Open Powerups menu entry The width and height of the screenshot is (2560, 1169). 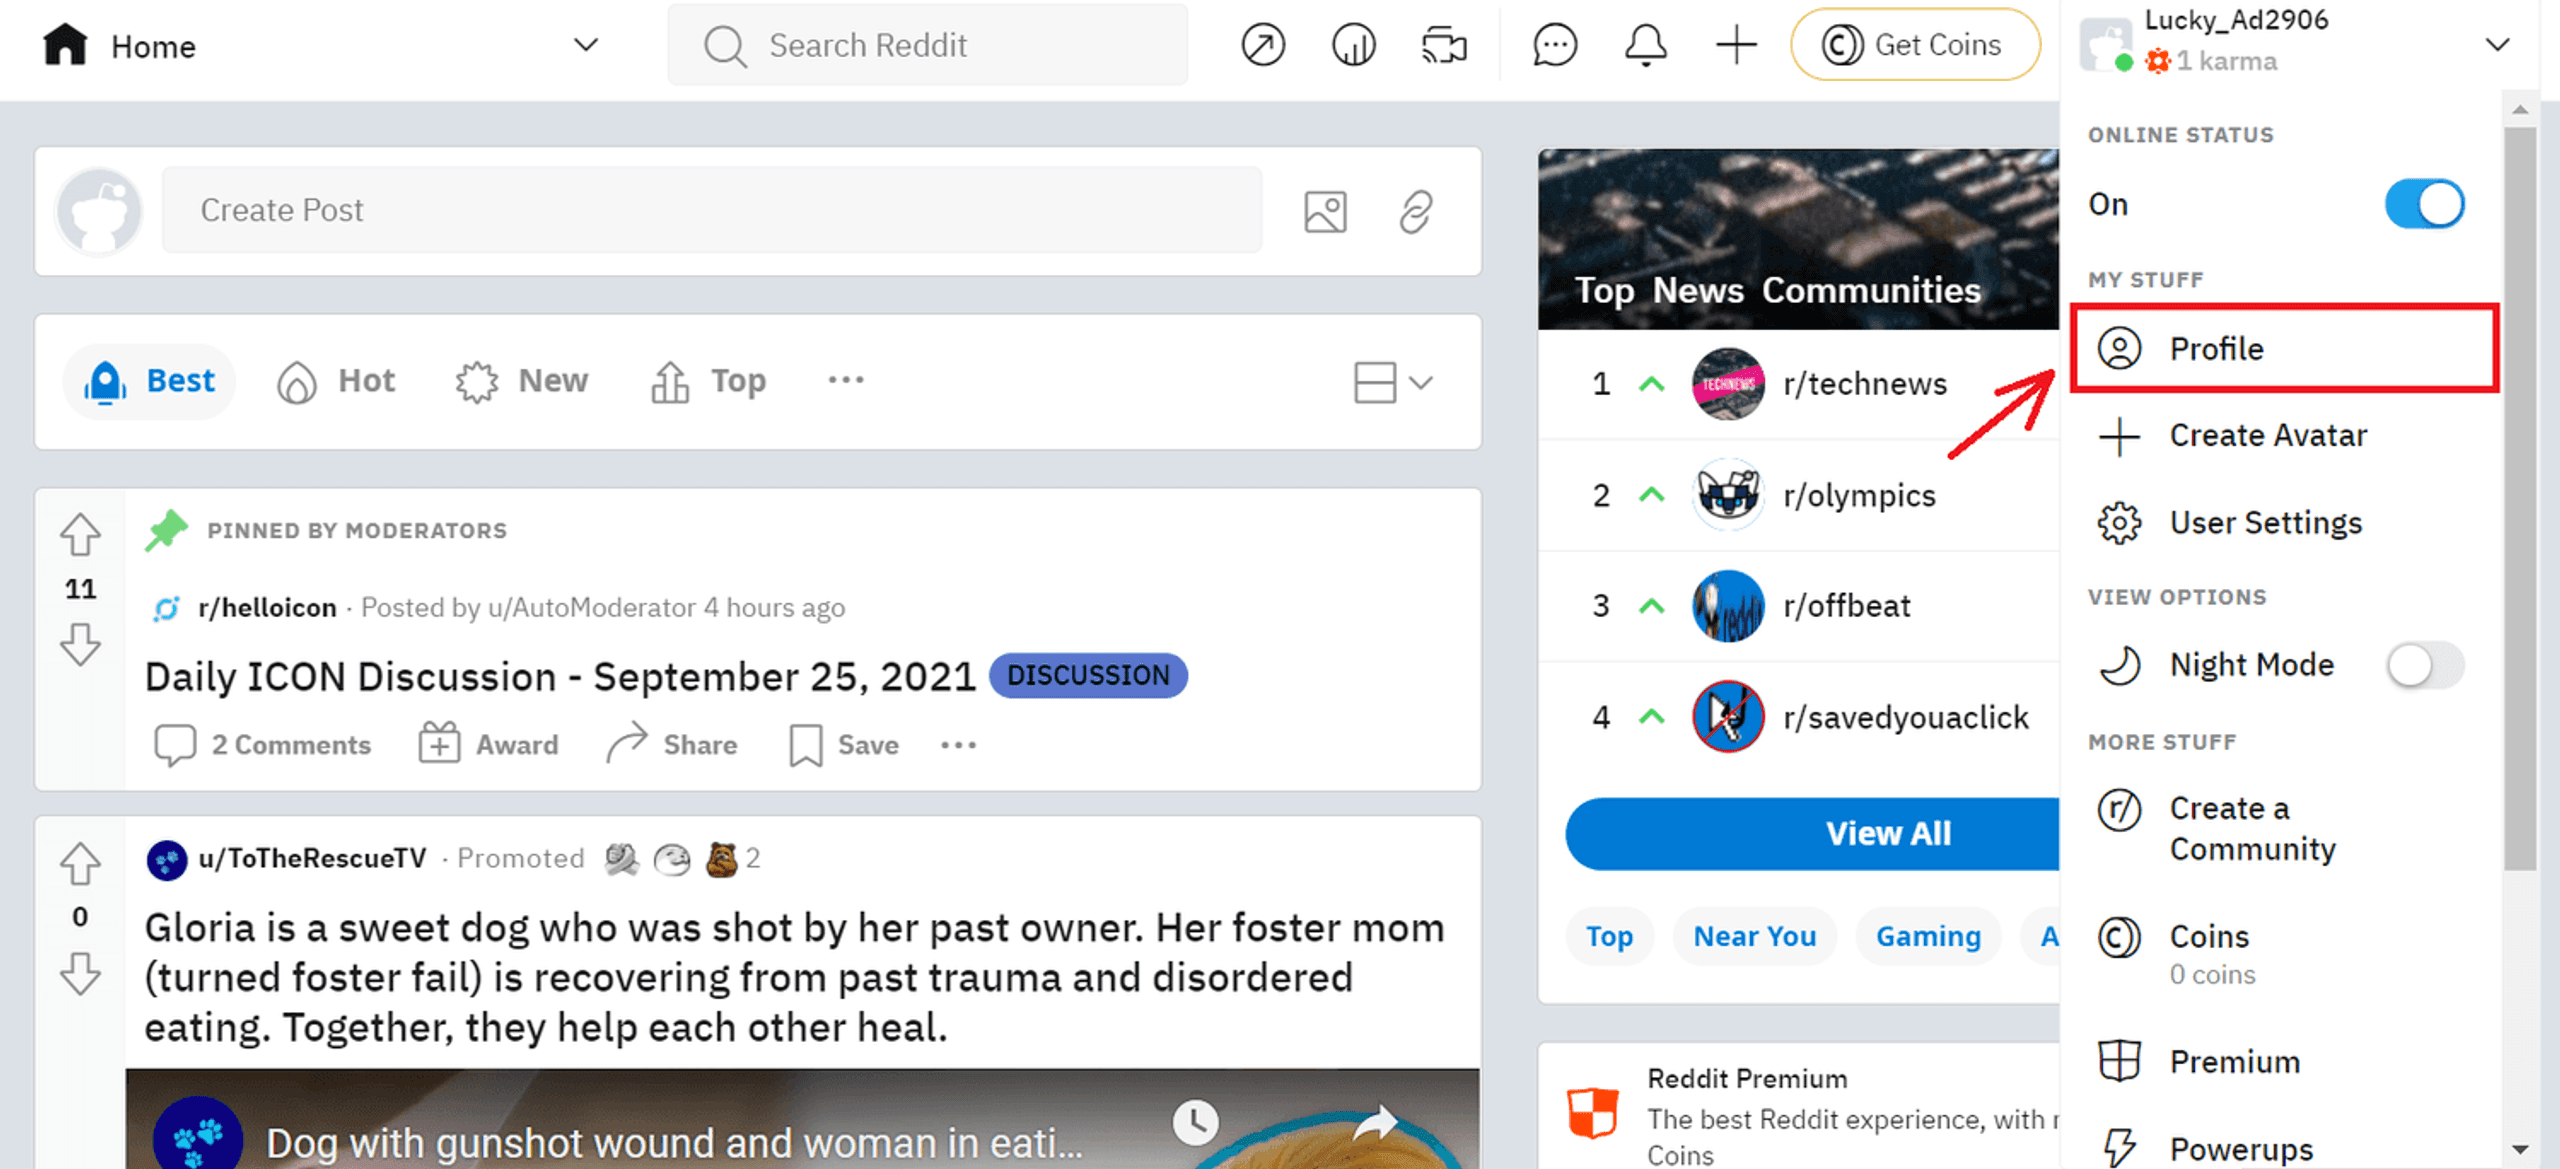[x=2285, y=1148]
